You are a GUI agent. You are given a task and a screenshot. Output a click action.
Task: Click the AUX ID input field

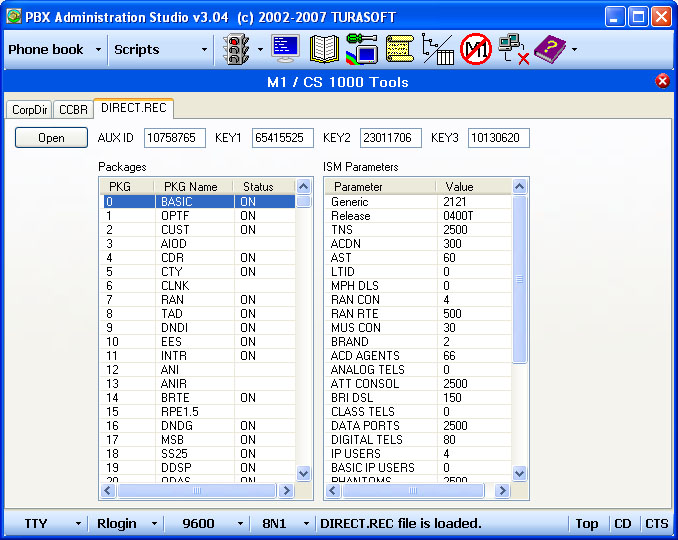click(x=175, y=138)
